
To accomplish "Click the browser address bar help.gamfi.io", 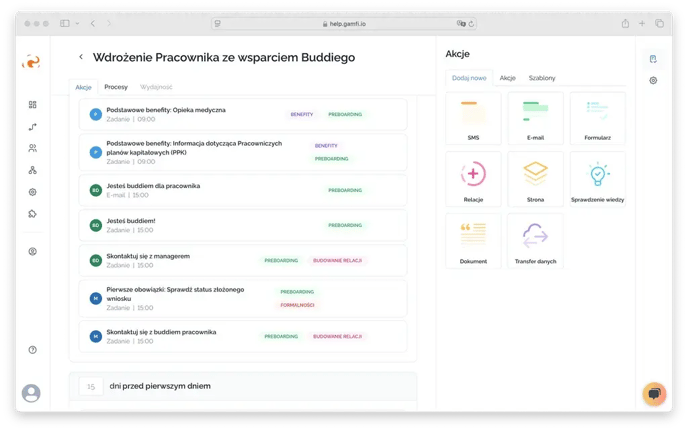I will tap(343, 23).
